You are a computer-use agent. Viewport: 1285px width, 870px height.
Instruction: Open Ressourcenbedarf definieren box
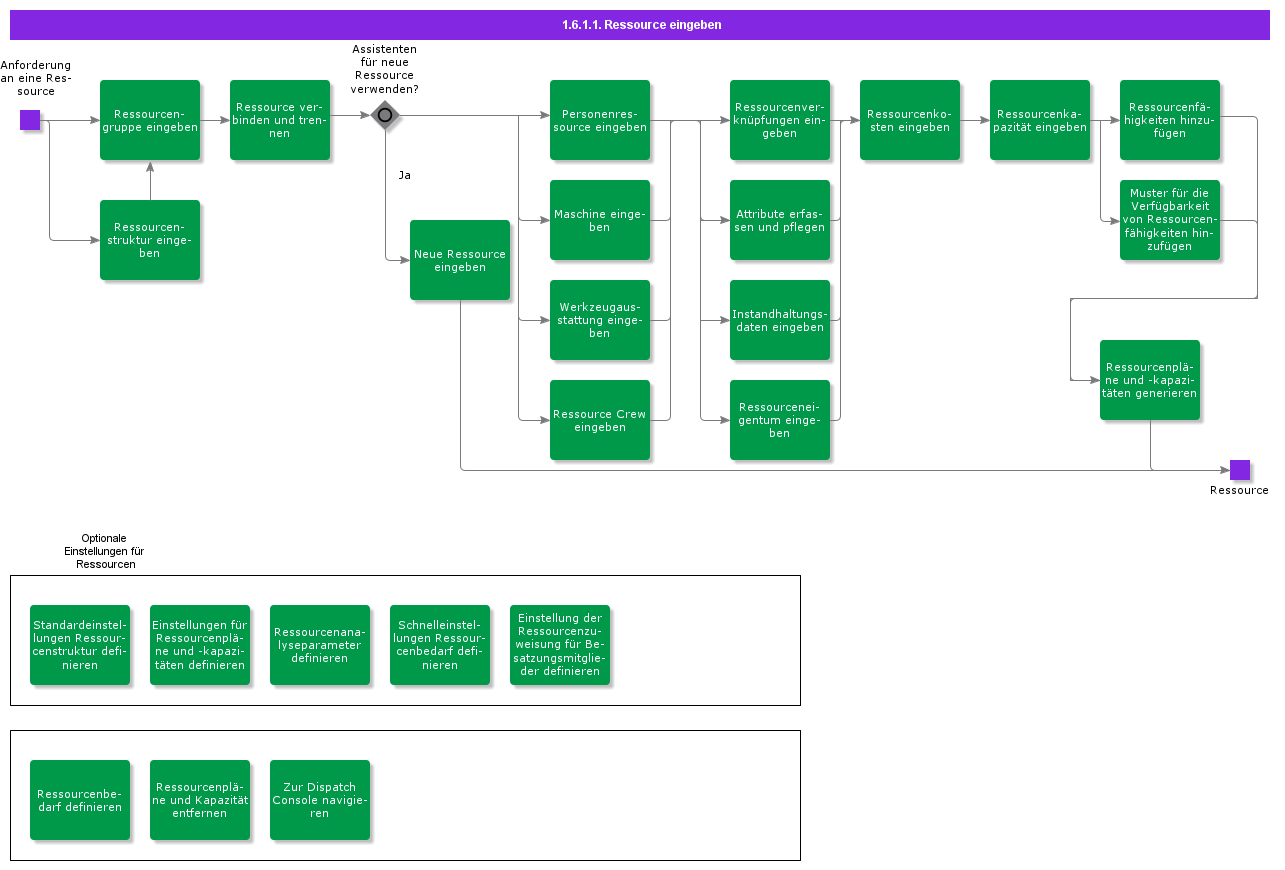80,800
